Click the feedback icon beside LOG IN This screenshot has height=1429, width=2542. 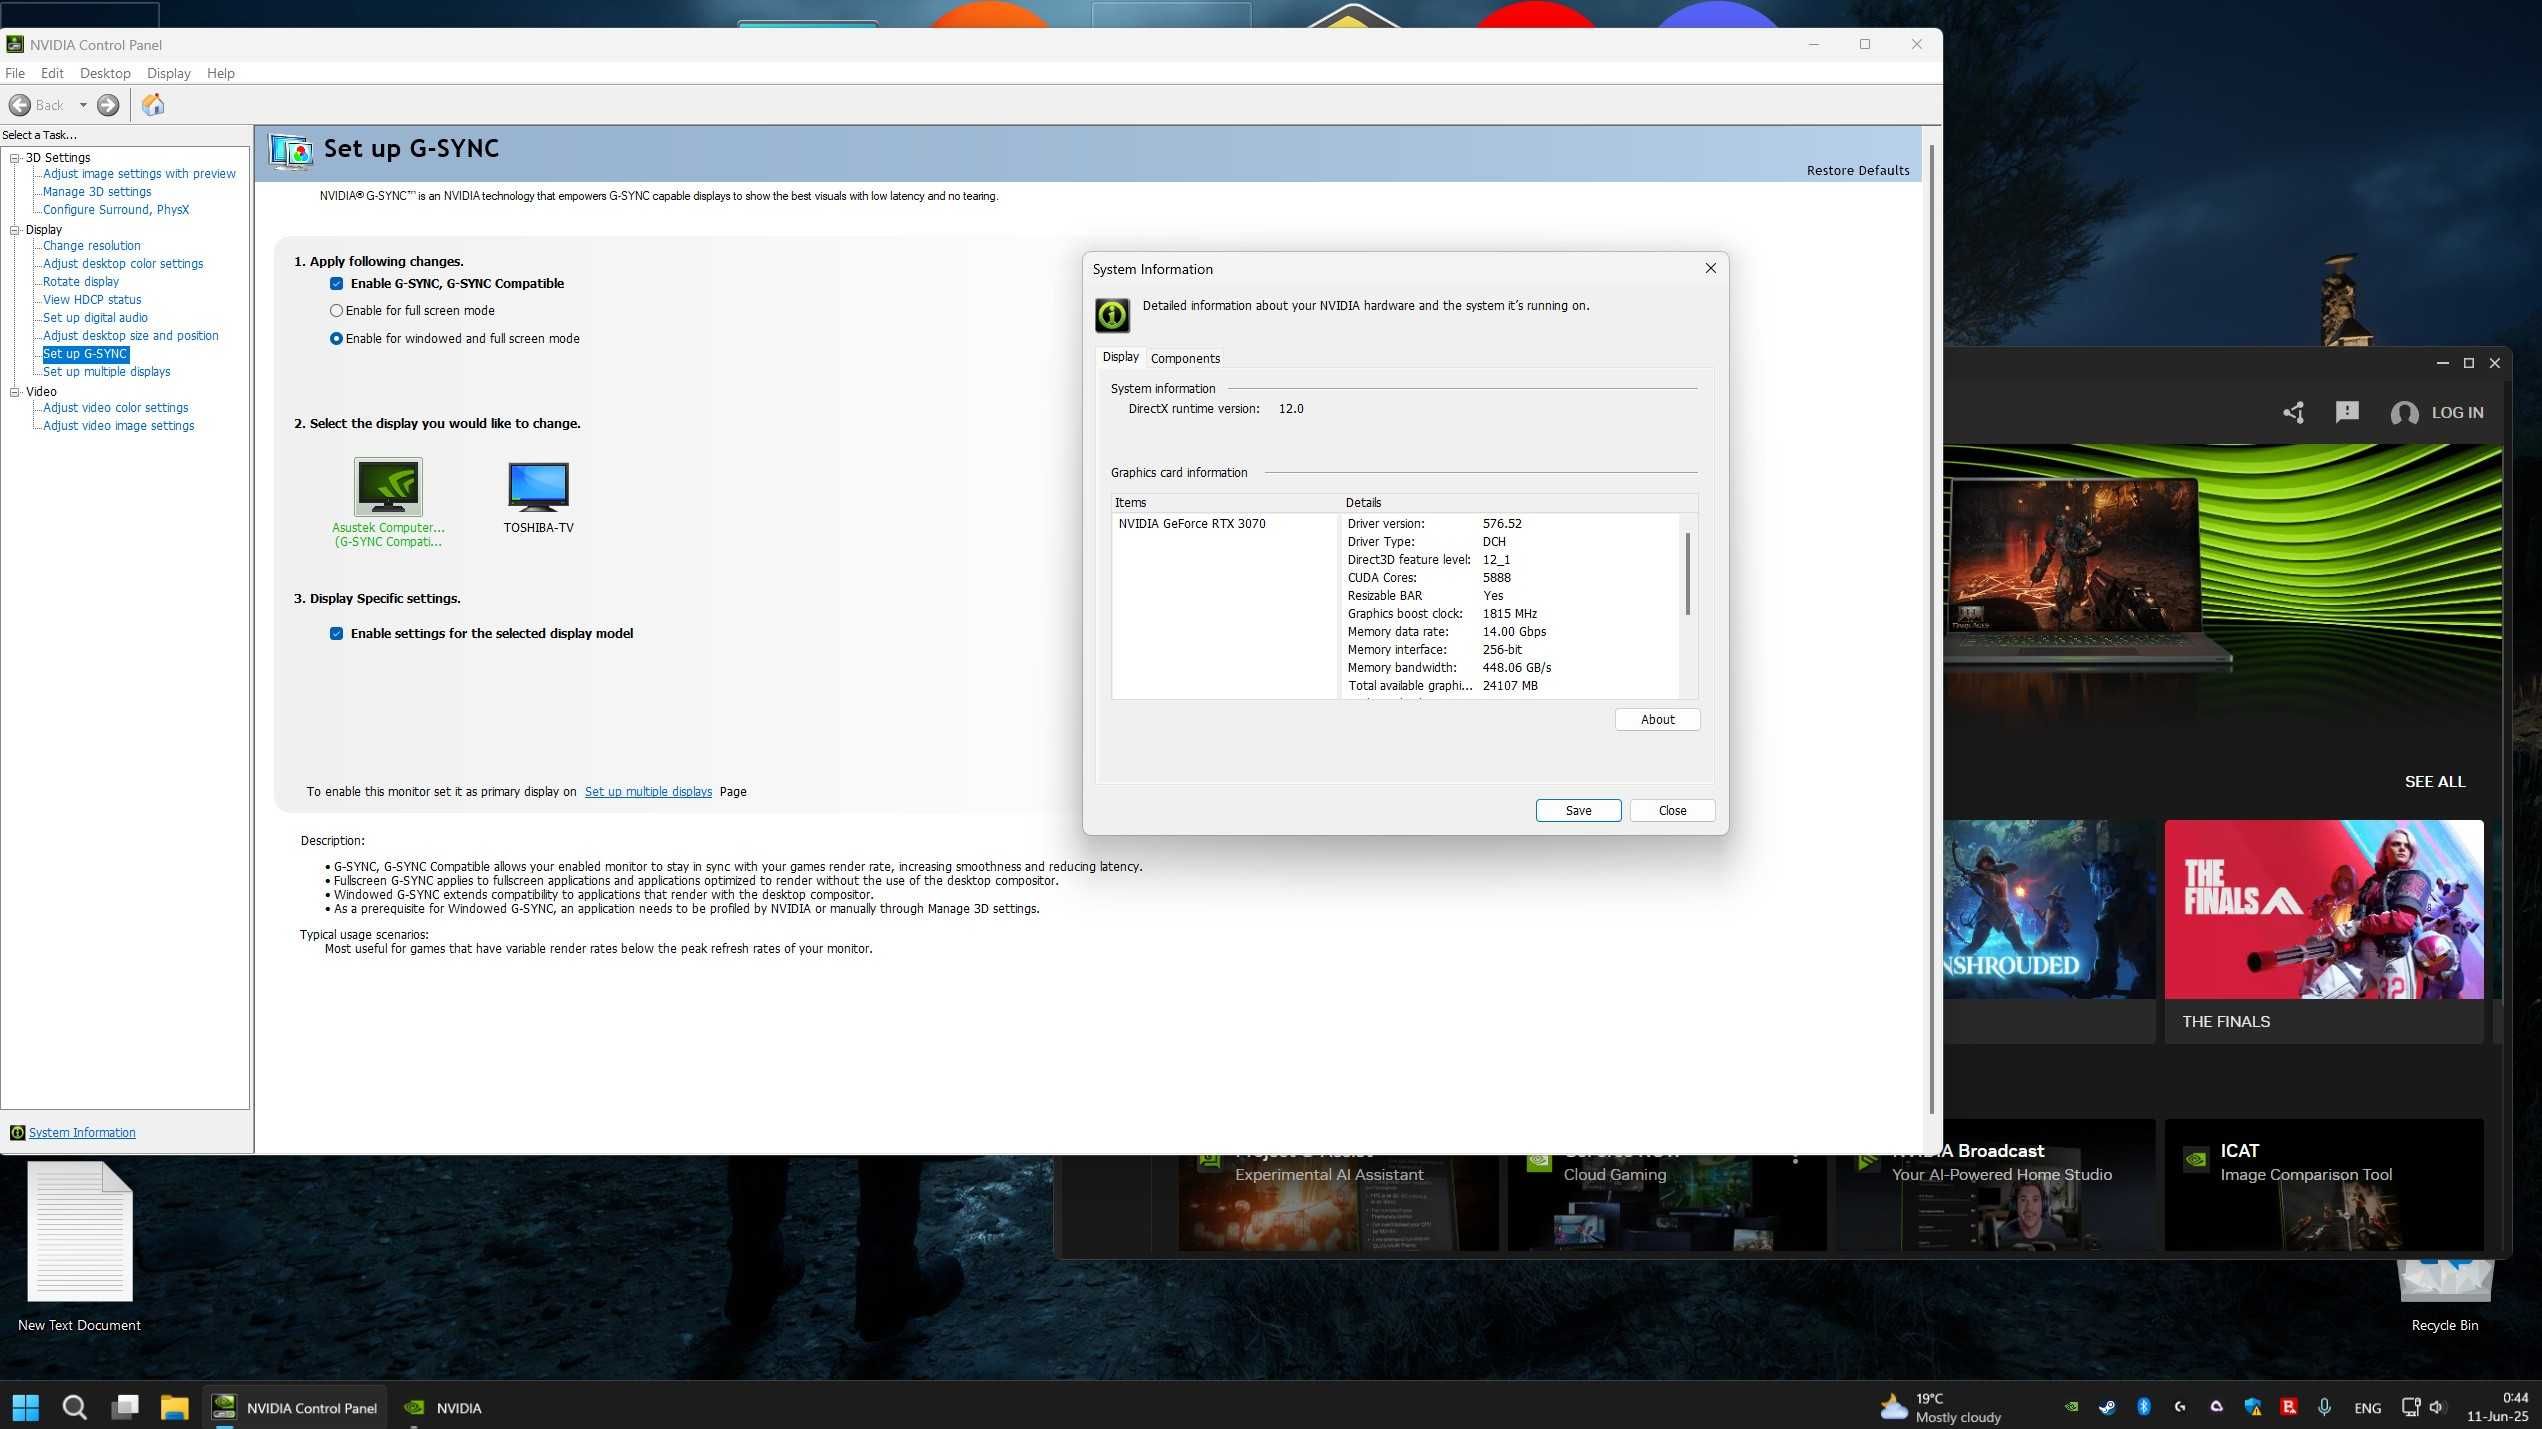click(x=2346, y=412)
